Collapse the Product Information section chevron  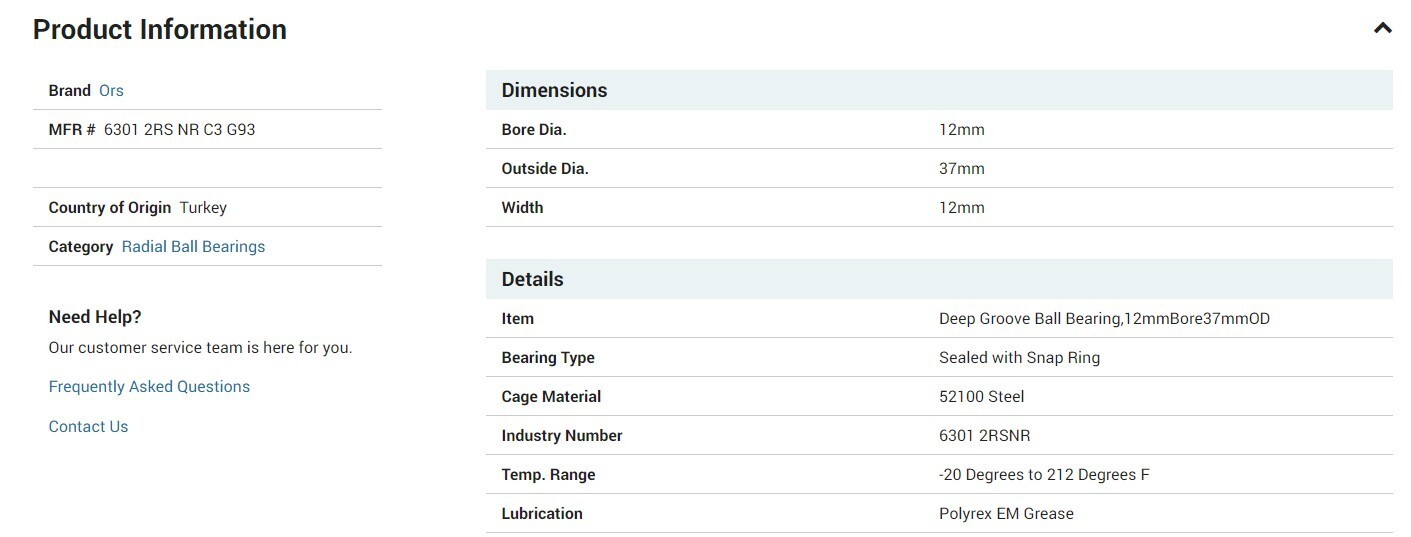click(x=1382, y=28)
